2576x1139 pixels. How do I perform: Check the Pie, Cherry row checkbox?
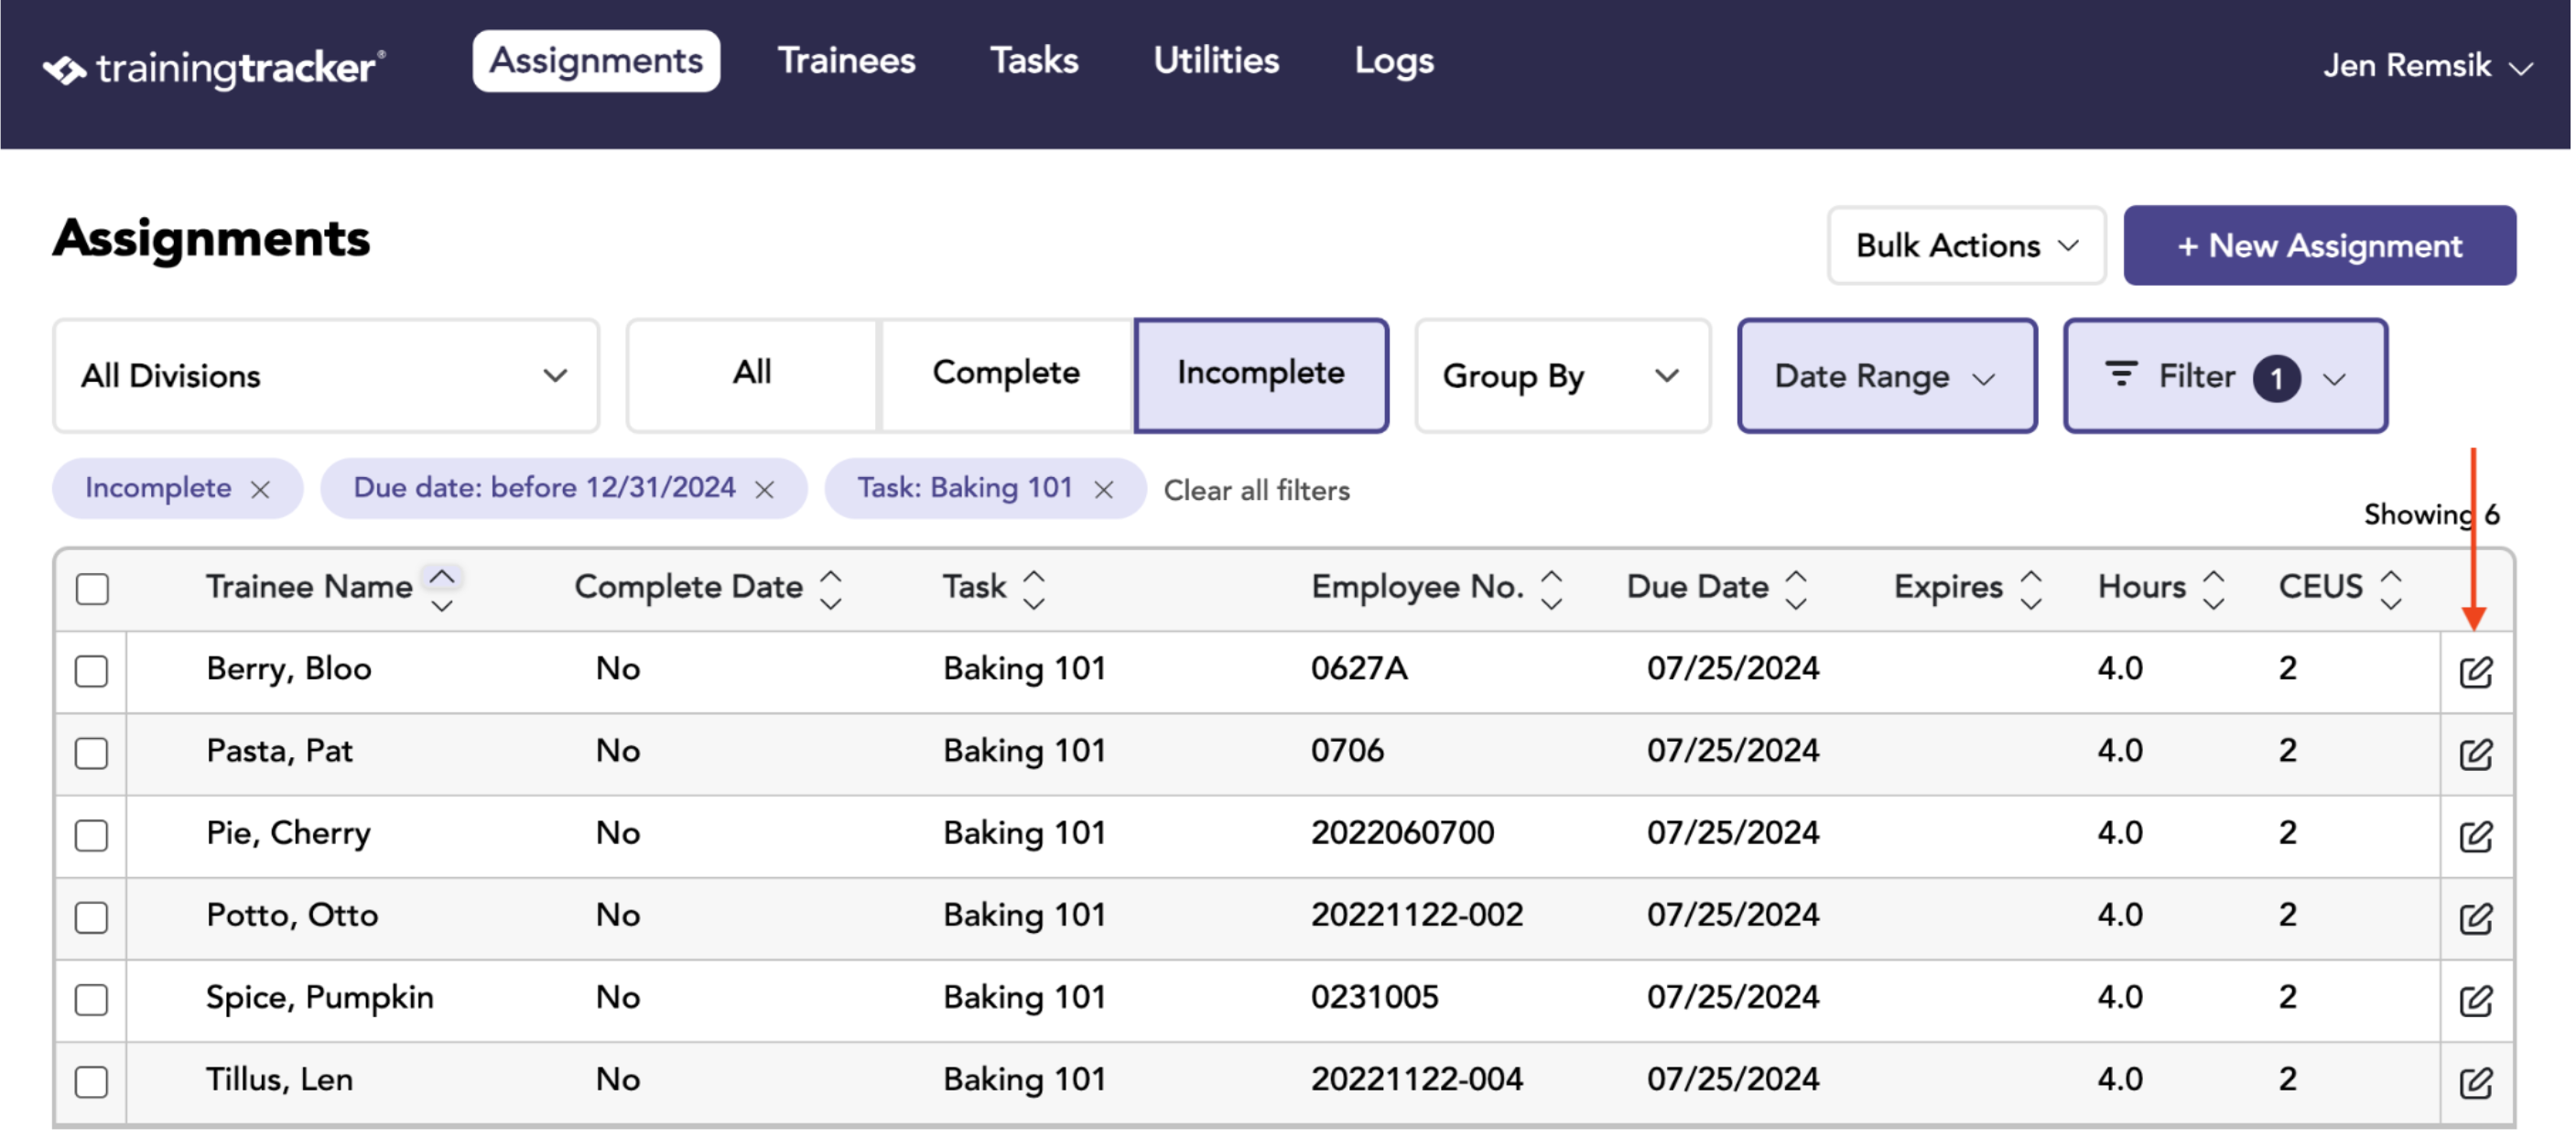pos(92,836)
